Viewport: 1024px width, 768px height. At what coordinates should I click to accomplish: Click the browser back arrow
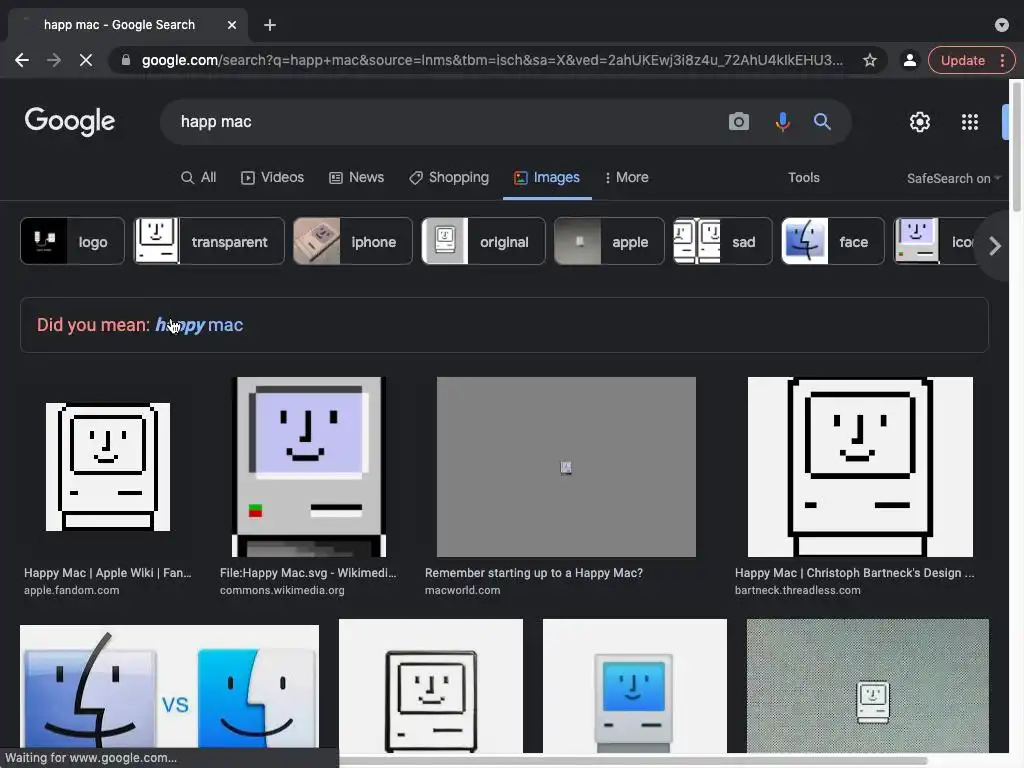[x=22, y=61]
